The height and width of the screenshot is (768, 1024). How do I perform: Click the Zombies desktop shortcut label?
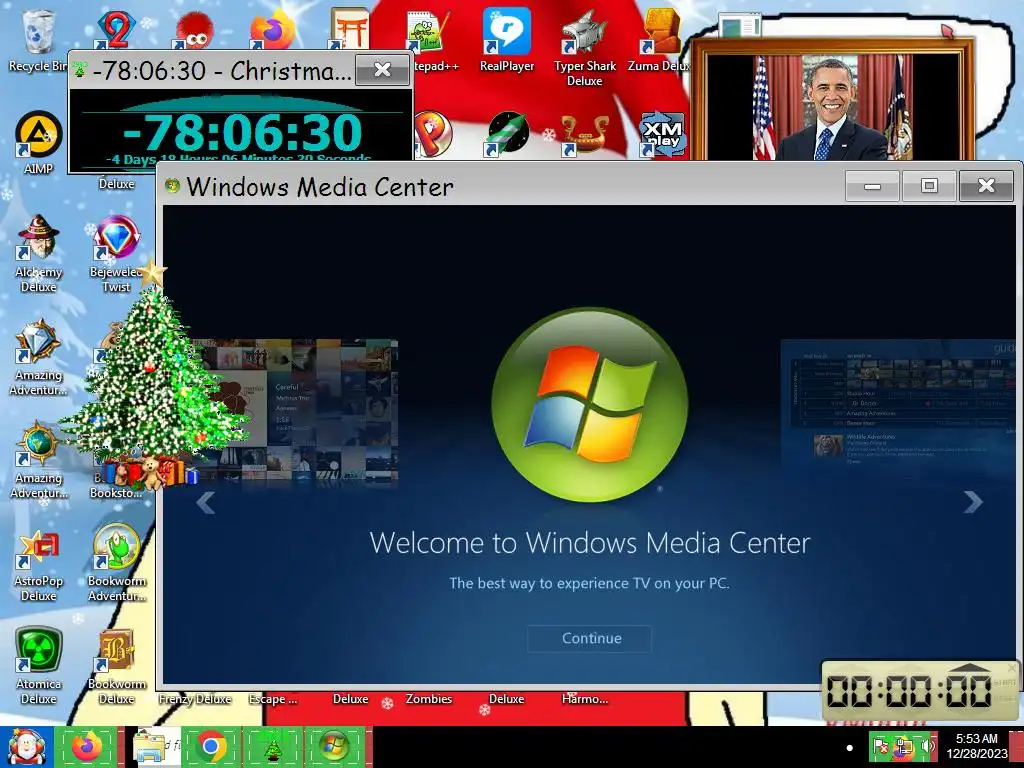point(428,699)
